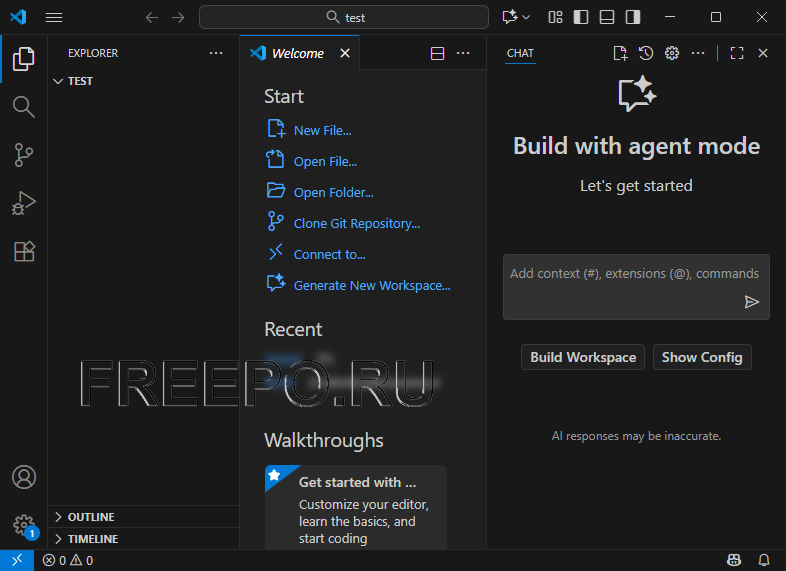Open the Customize Layout button
The image size is (786, 571).
[x=555, y=17]
